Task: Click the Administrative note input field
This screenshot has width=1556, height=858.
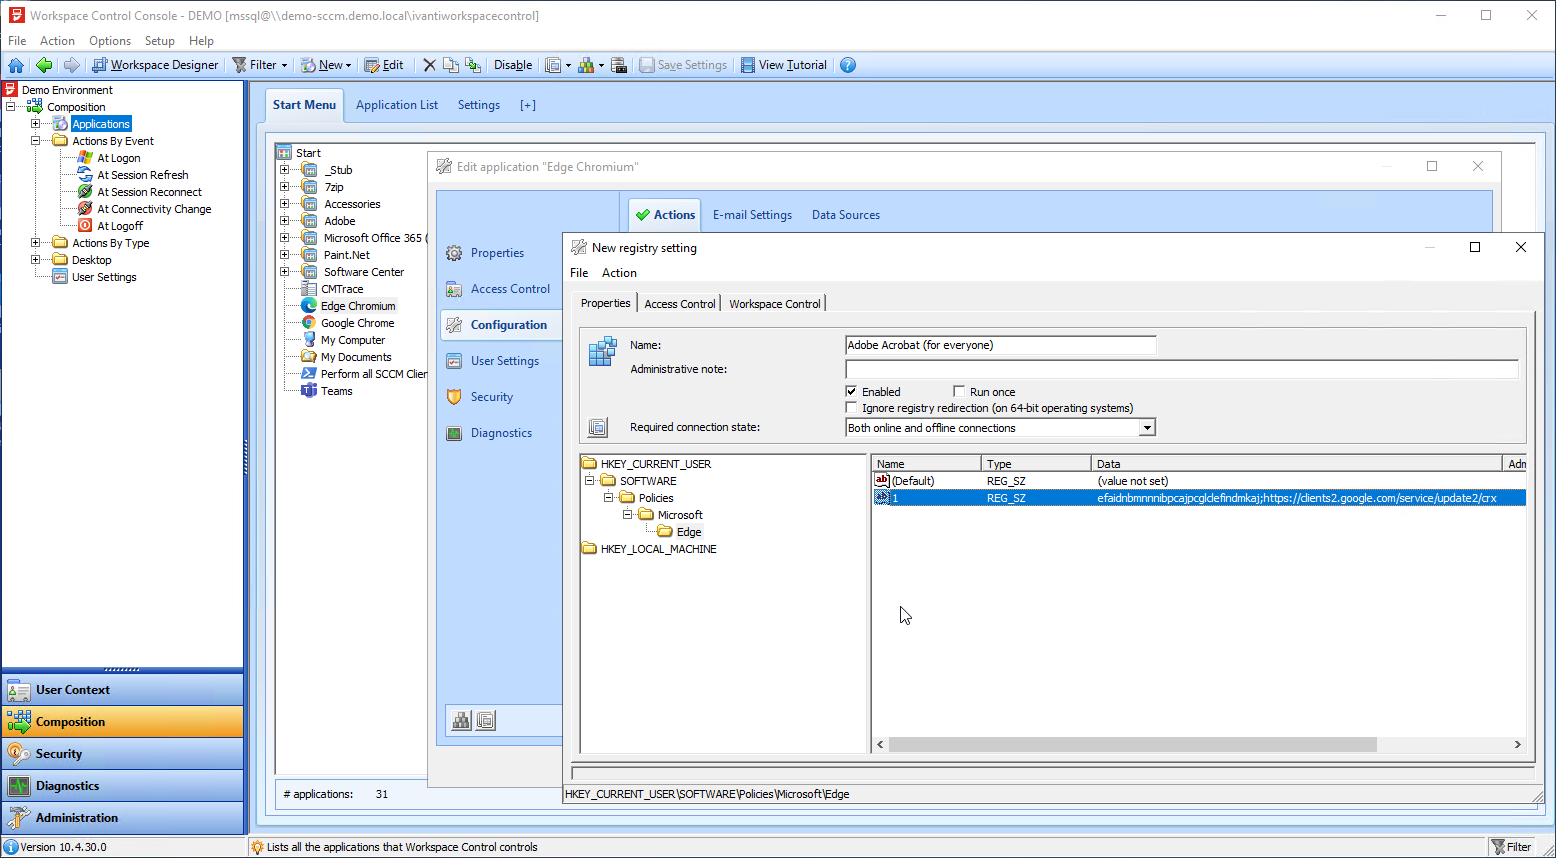Action: [1181, 370]
